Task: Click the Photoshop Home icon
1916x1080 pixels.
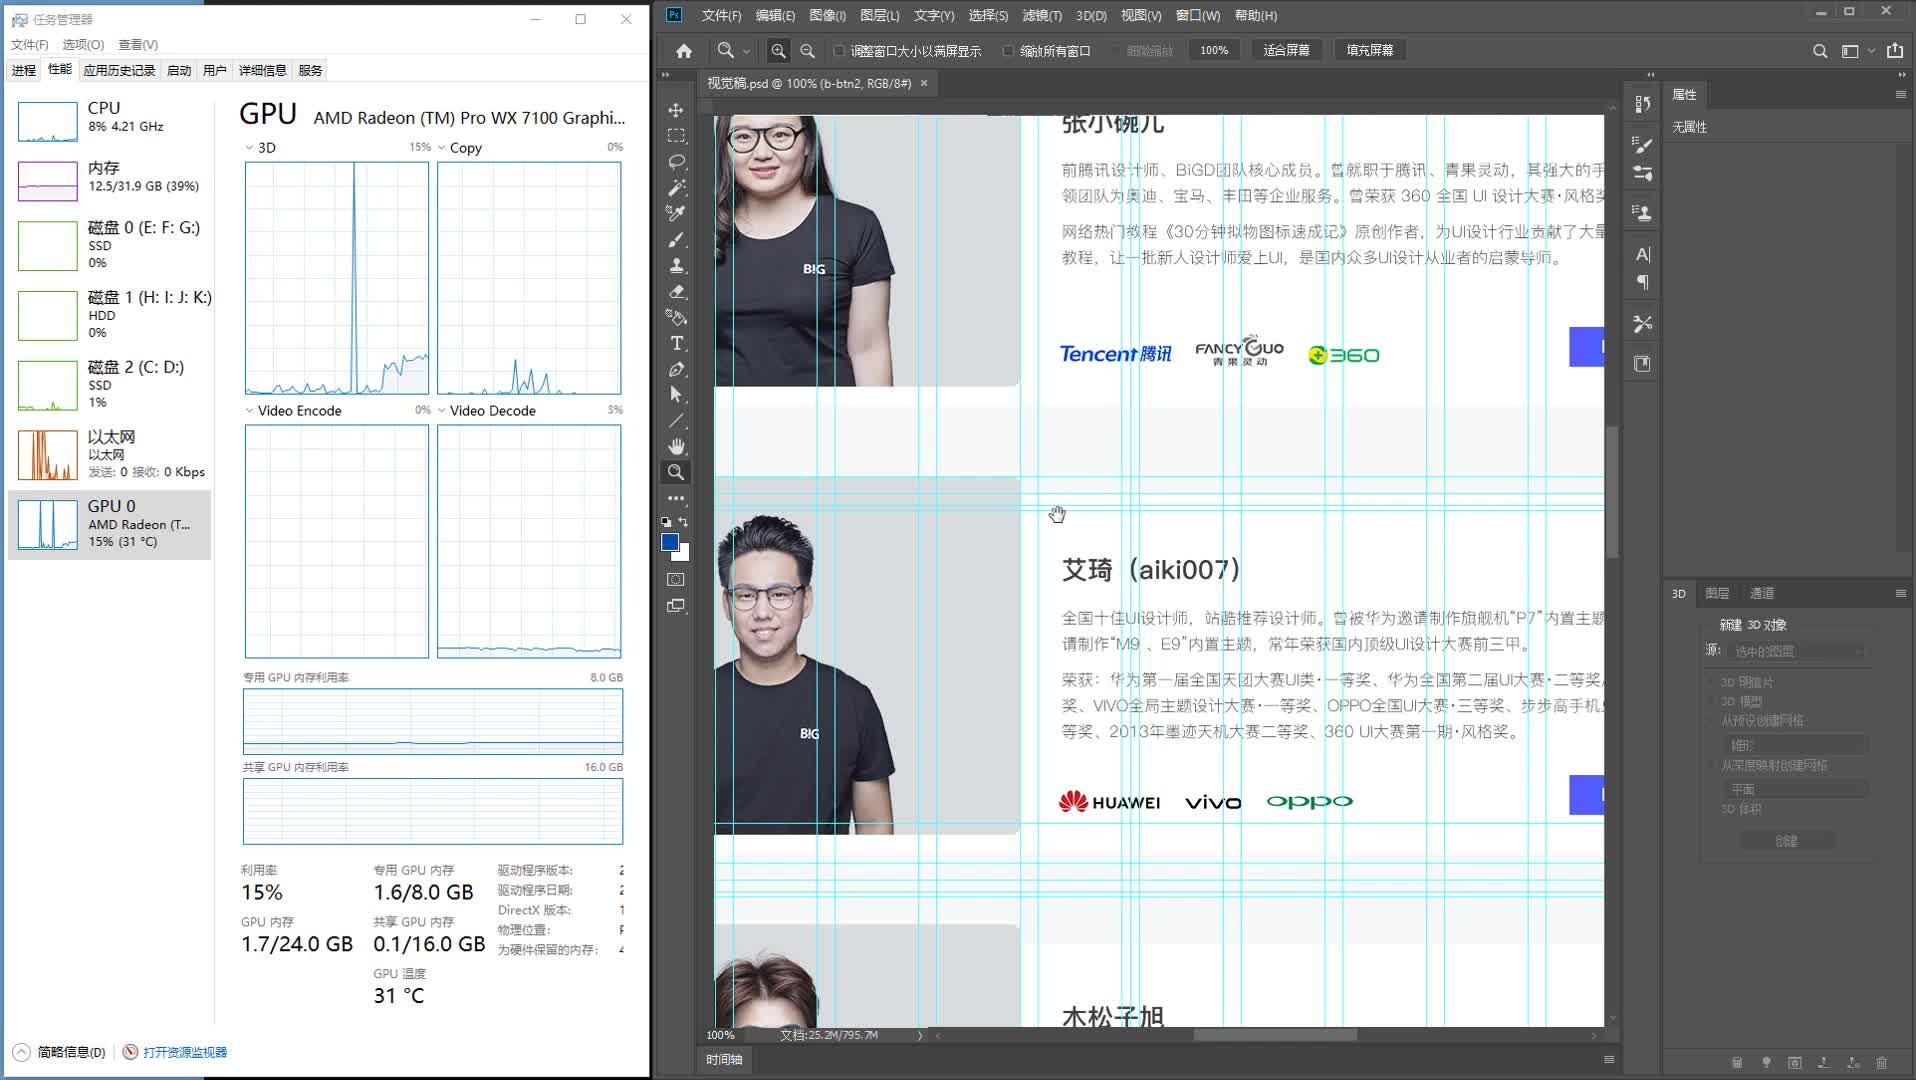Action: click(x=684, y=51)
